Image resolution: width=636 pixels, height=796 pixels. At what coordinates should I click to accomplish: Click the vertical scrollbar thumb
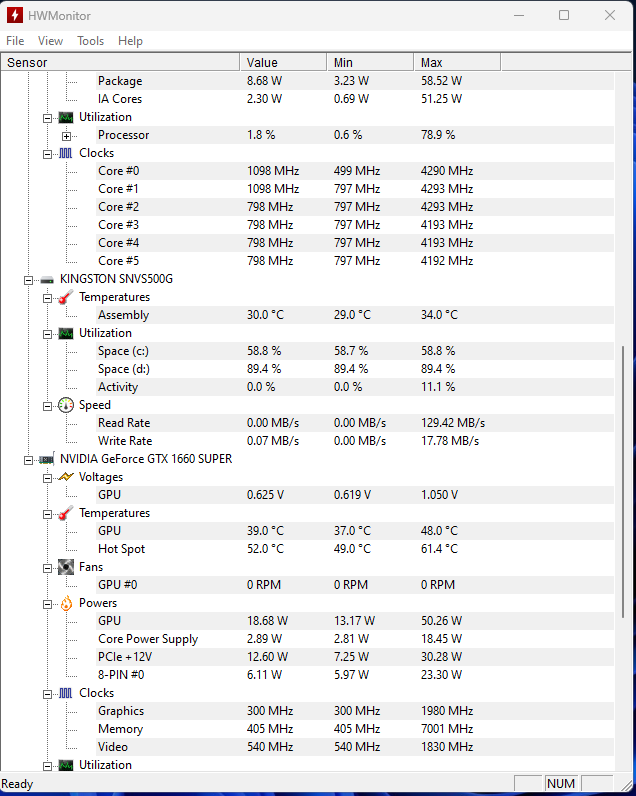click(x=623, y=481)
